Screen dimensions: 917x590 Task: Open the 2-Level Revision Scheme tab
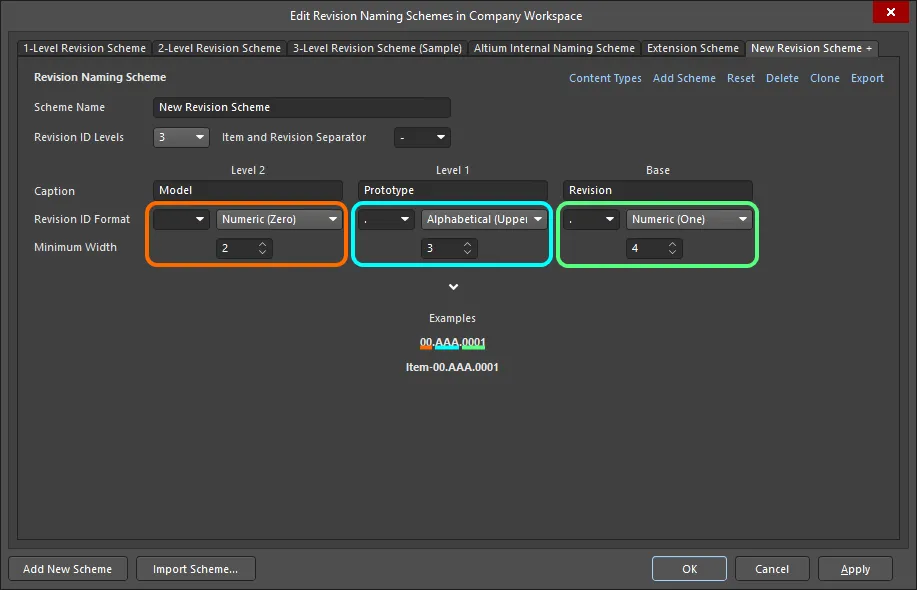[219, 48]
